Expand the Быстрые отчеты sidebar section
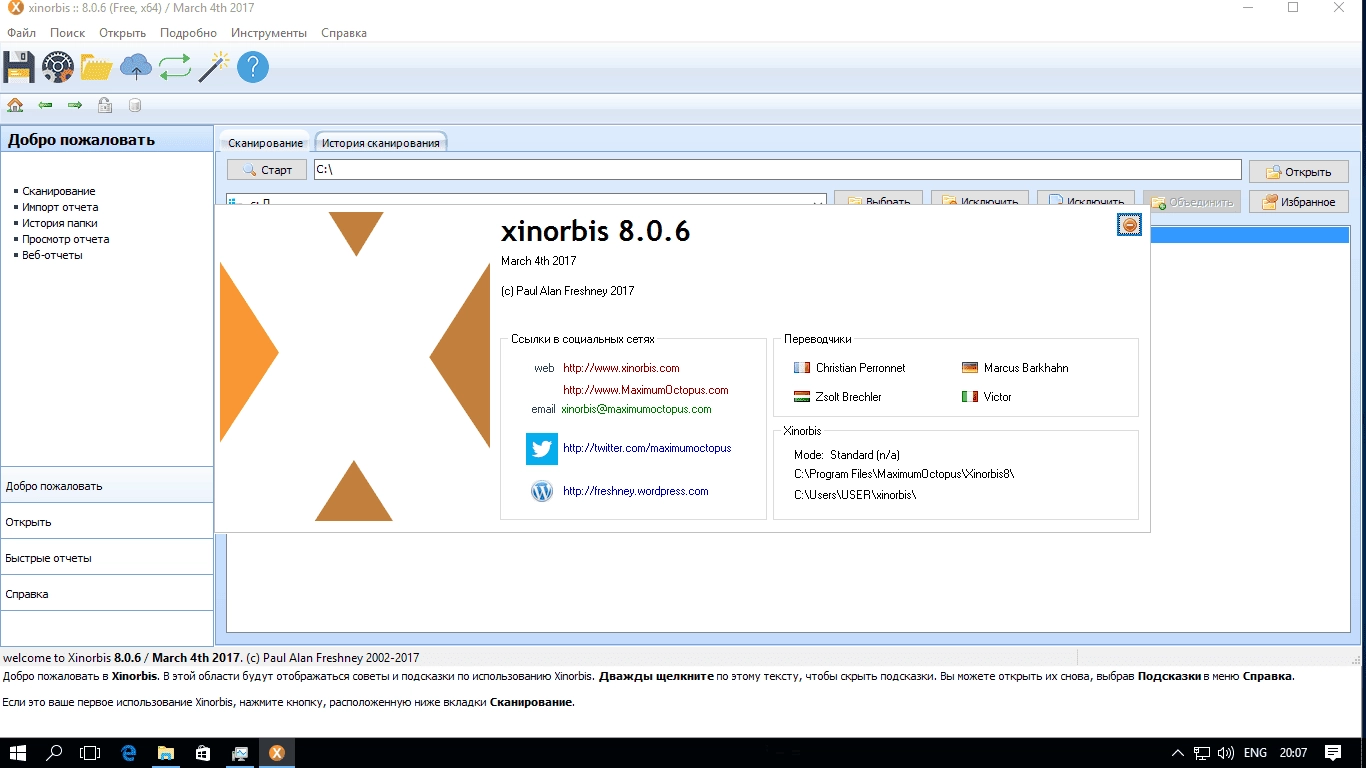The height and width of the screenshot is (768, 1366). (x=107, y=557)
